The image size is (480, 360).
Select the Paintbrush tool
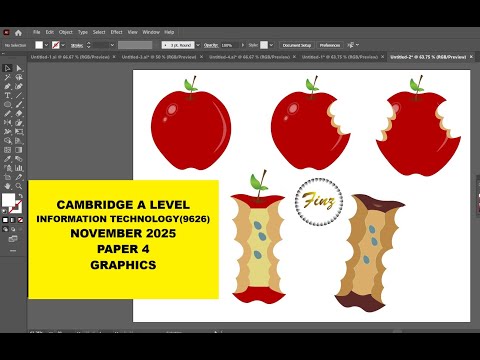(19, 104)
